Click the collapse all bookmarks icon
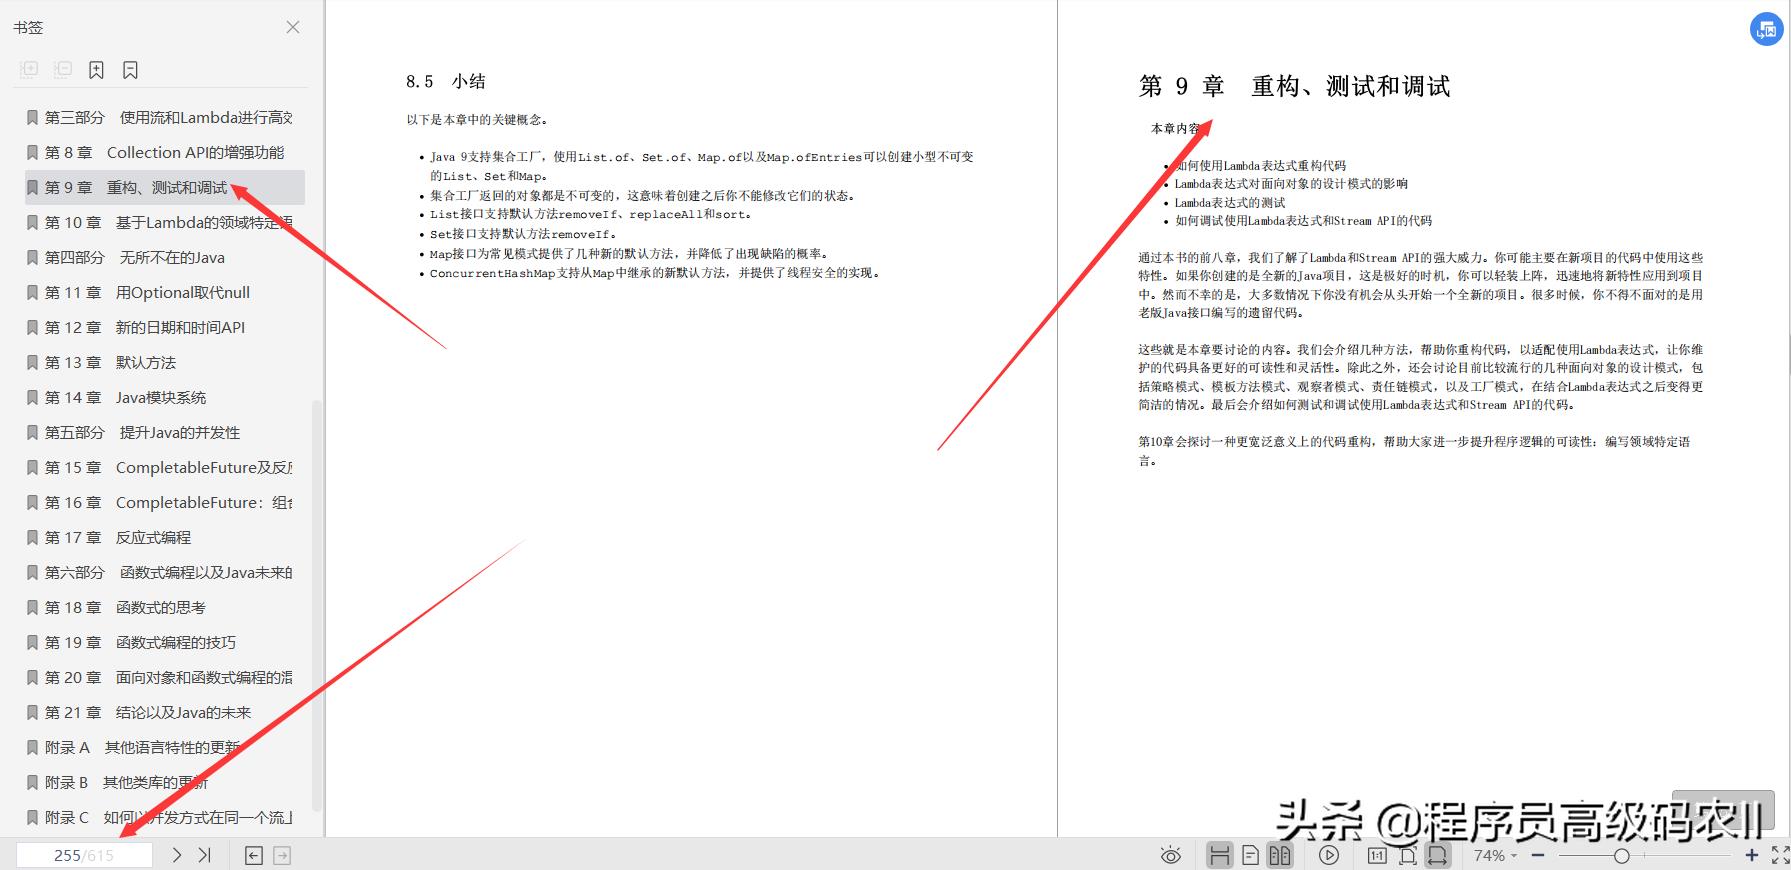Image resolution: width=1791 pixels, height=870 pixels. [63, 70]
